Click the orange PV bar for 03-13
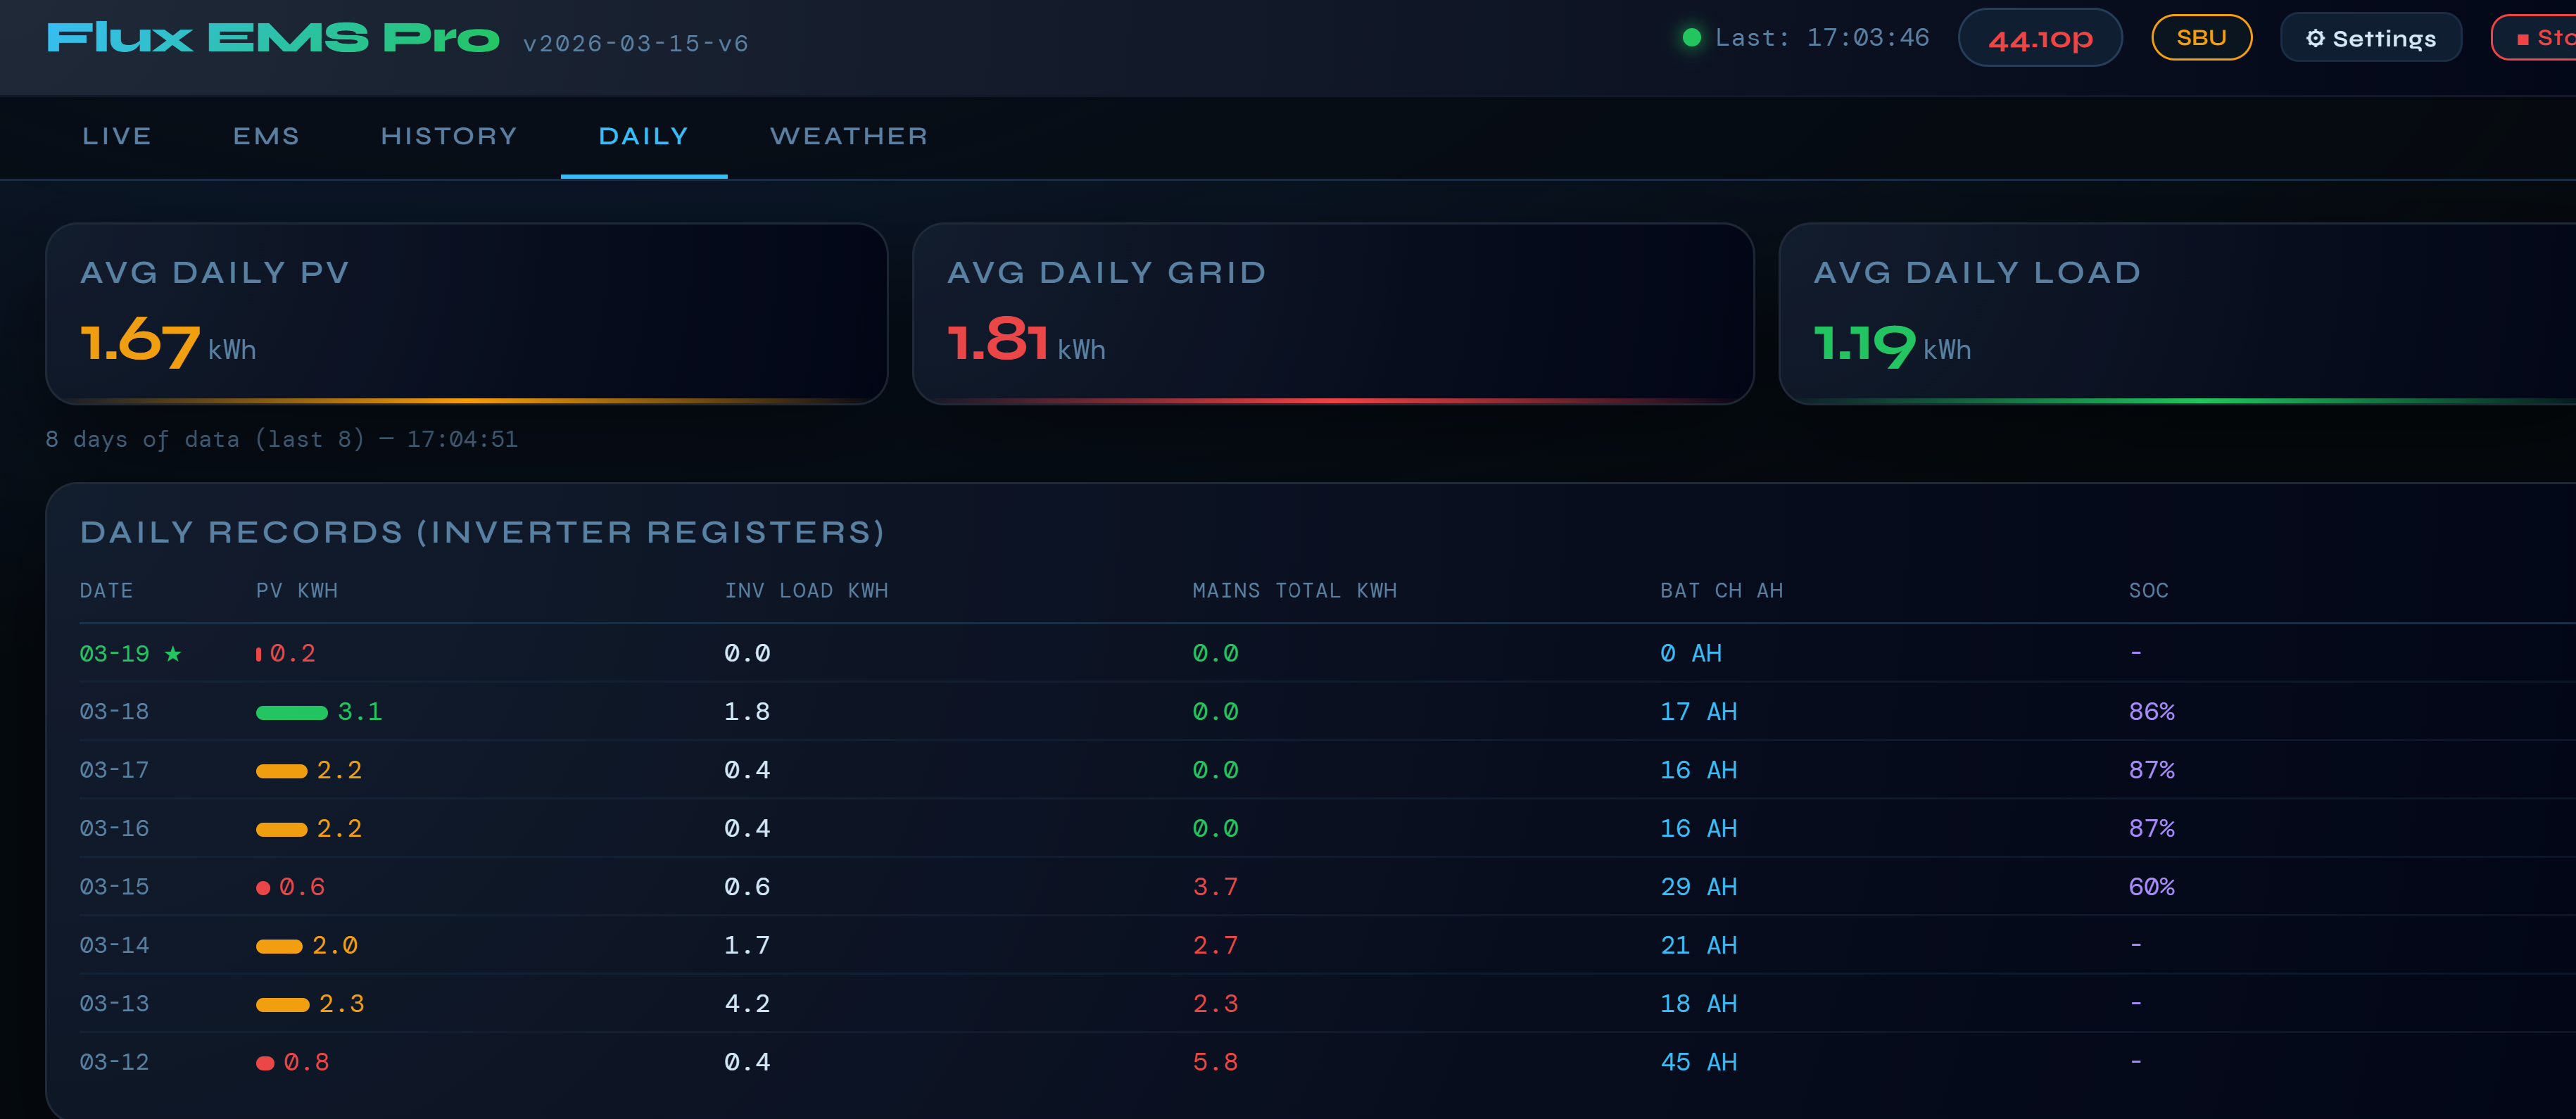Viewport: 2576px width, 1119px height. point(283,1005)
